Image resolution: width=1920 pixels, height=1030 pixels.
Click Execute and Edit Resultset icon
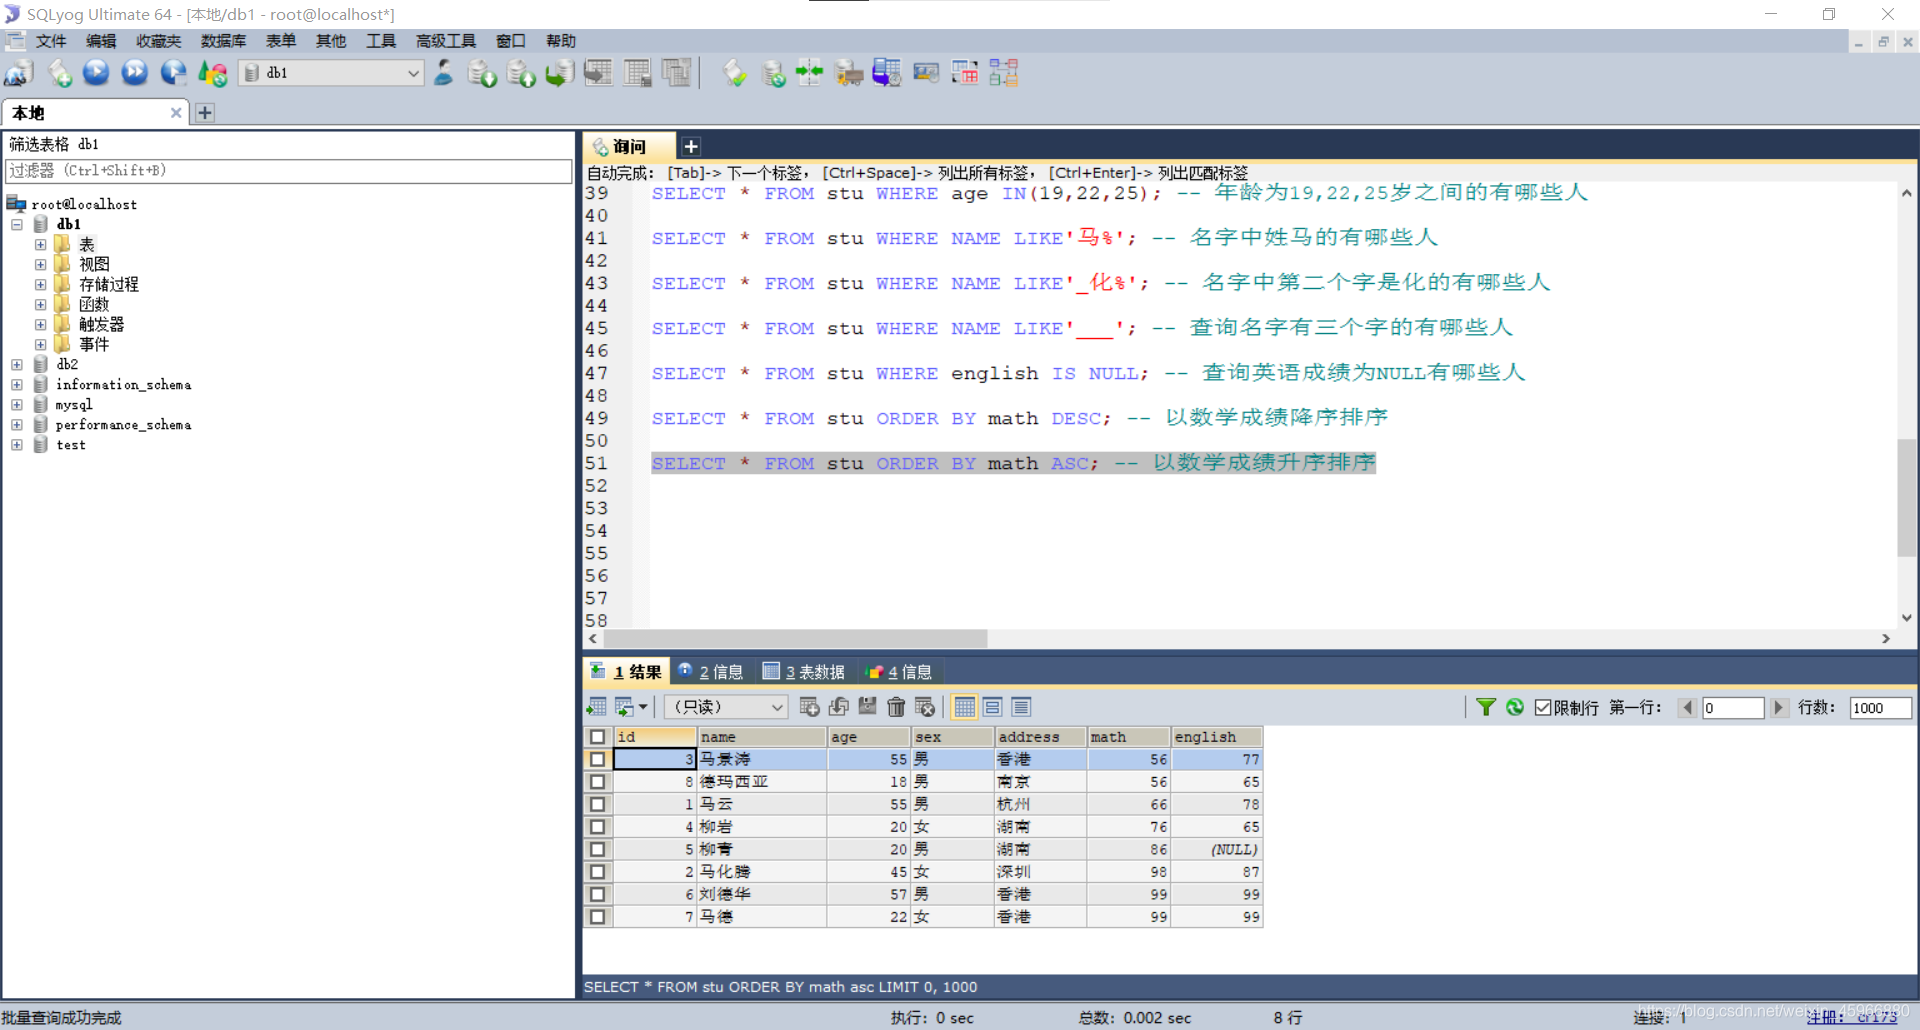tap(173, 73)
